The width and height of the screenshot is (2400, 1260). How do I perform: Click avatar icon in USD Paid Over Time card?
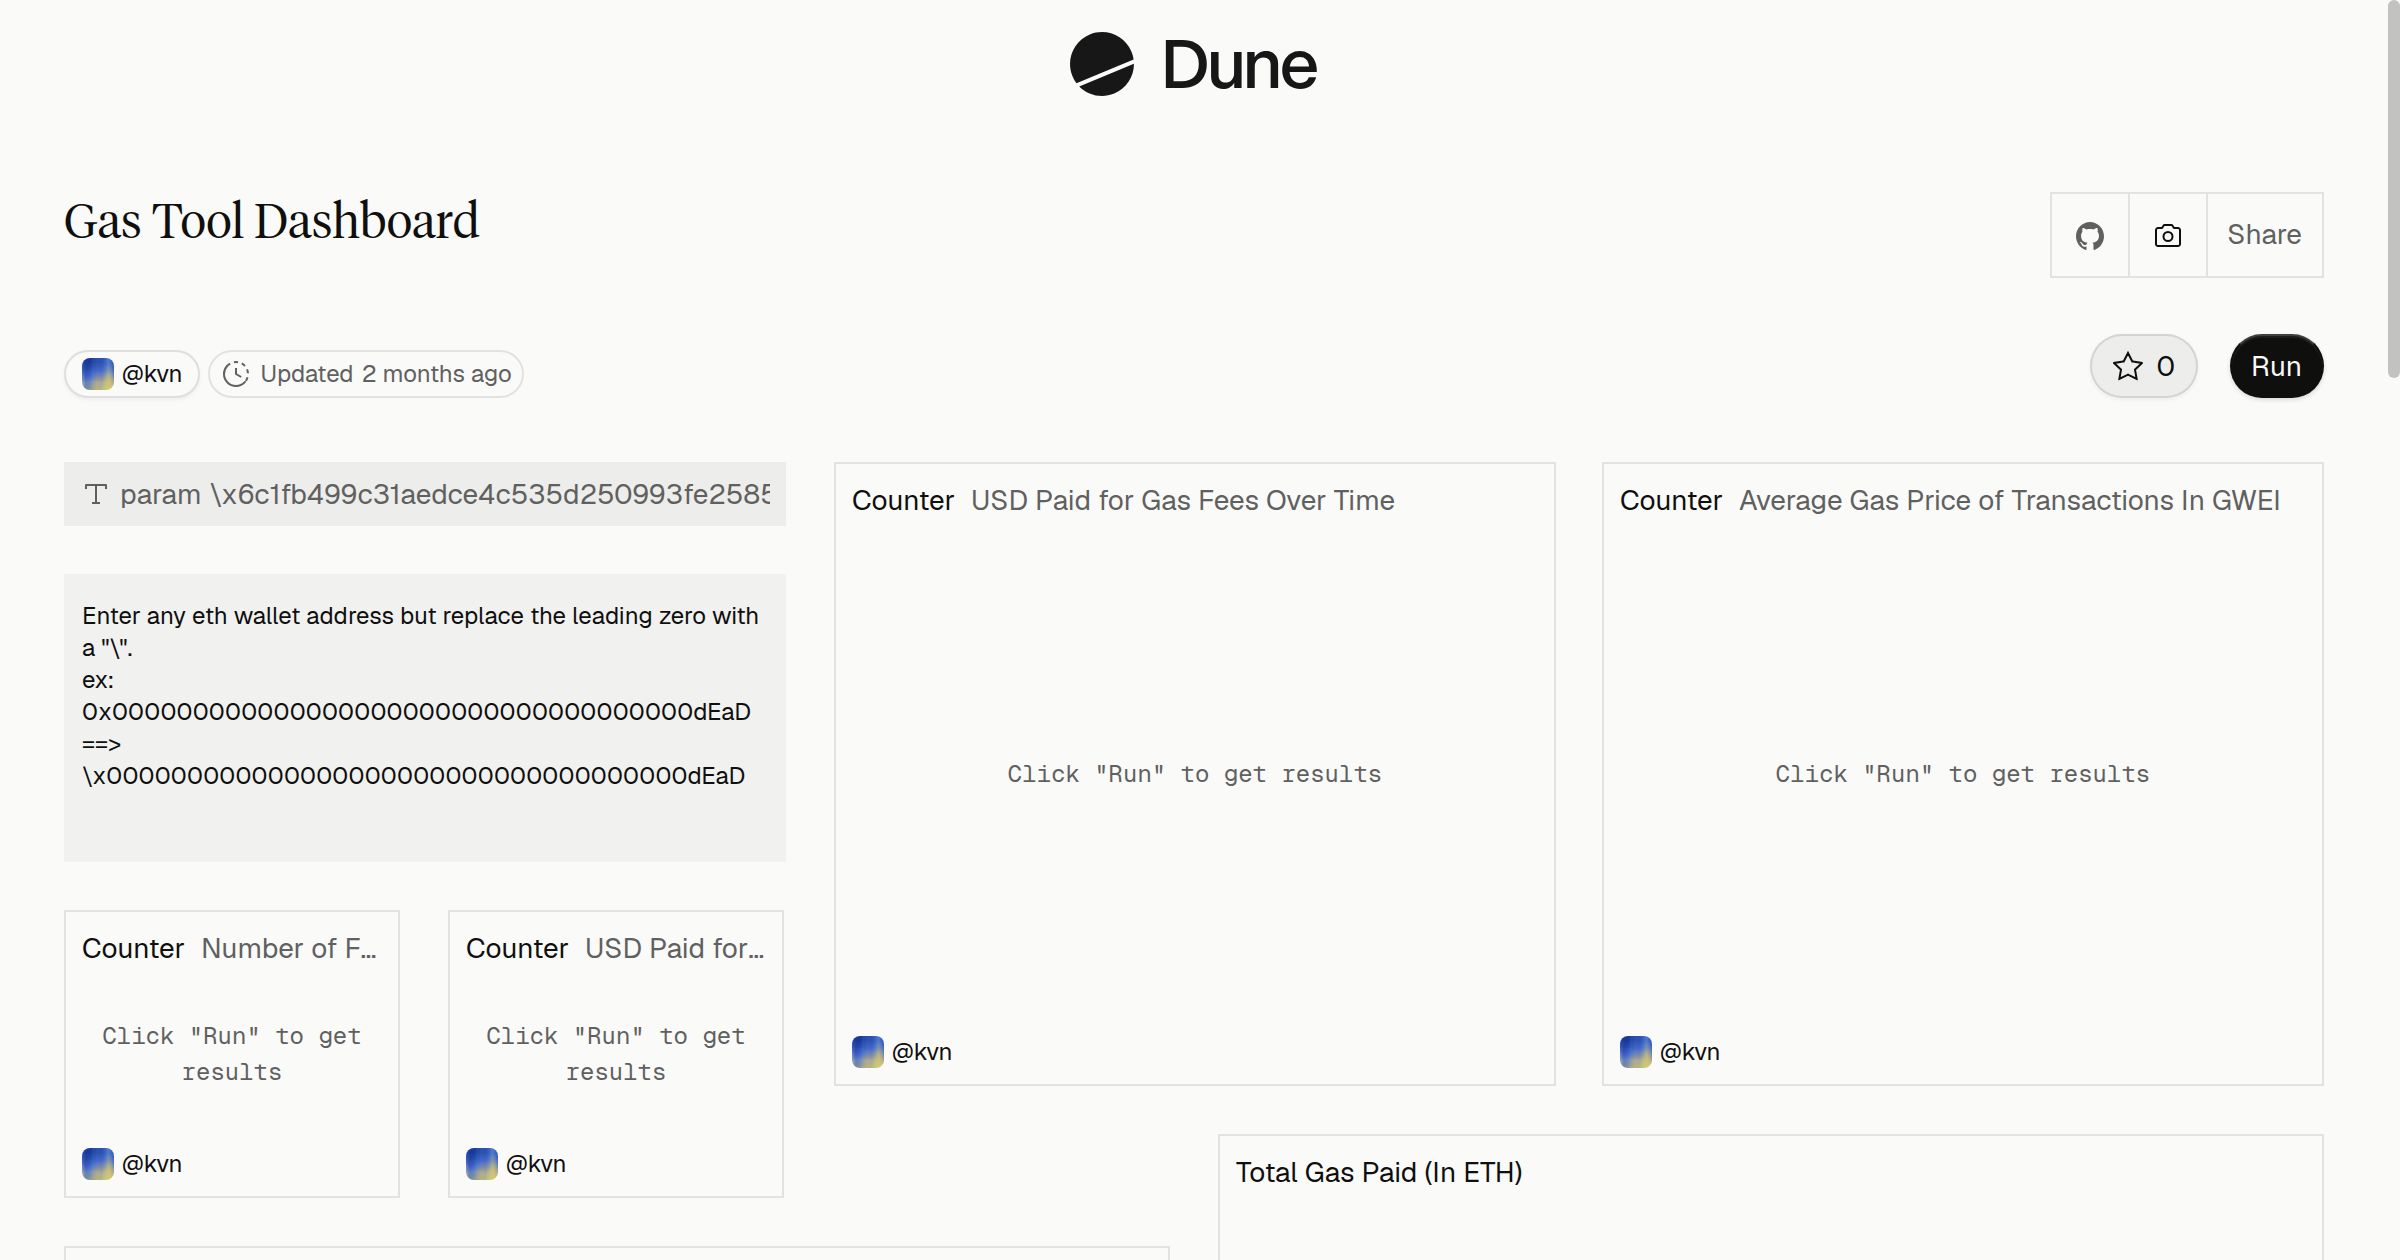(868, 1052)
